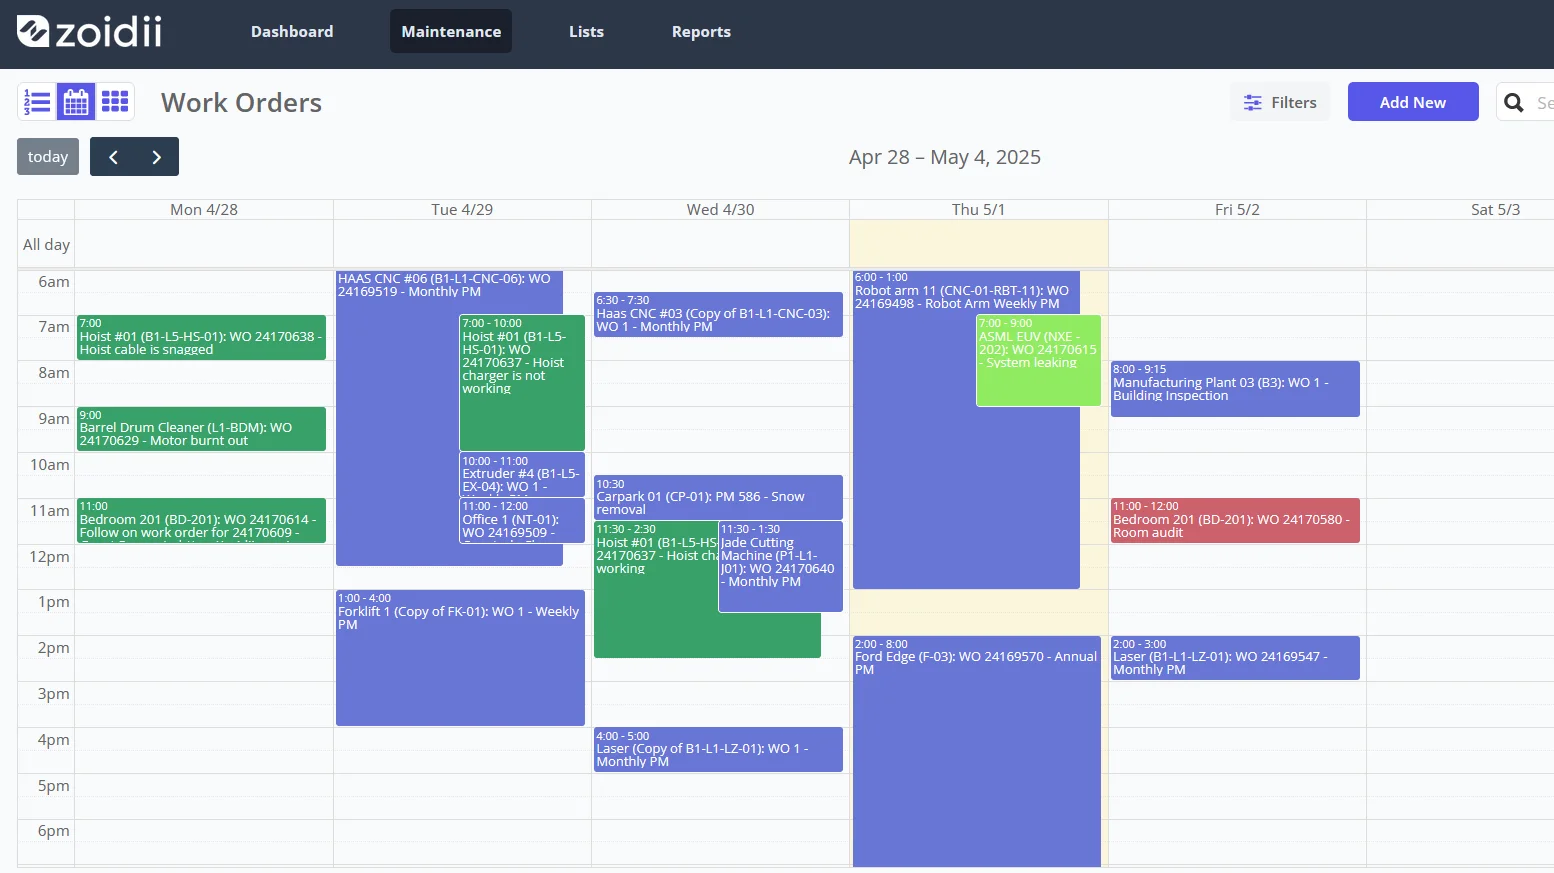This screenshot has height=873, width=1554.
Task: Open the Filters panel
Action: [x=1280, y=102]
